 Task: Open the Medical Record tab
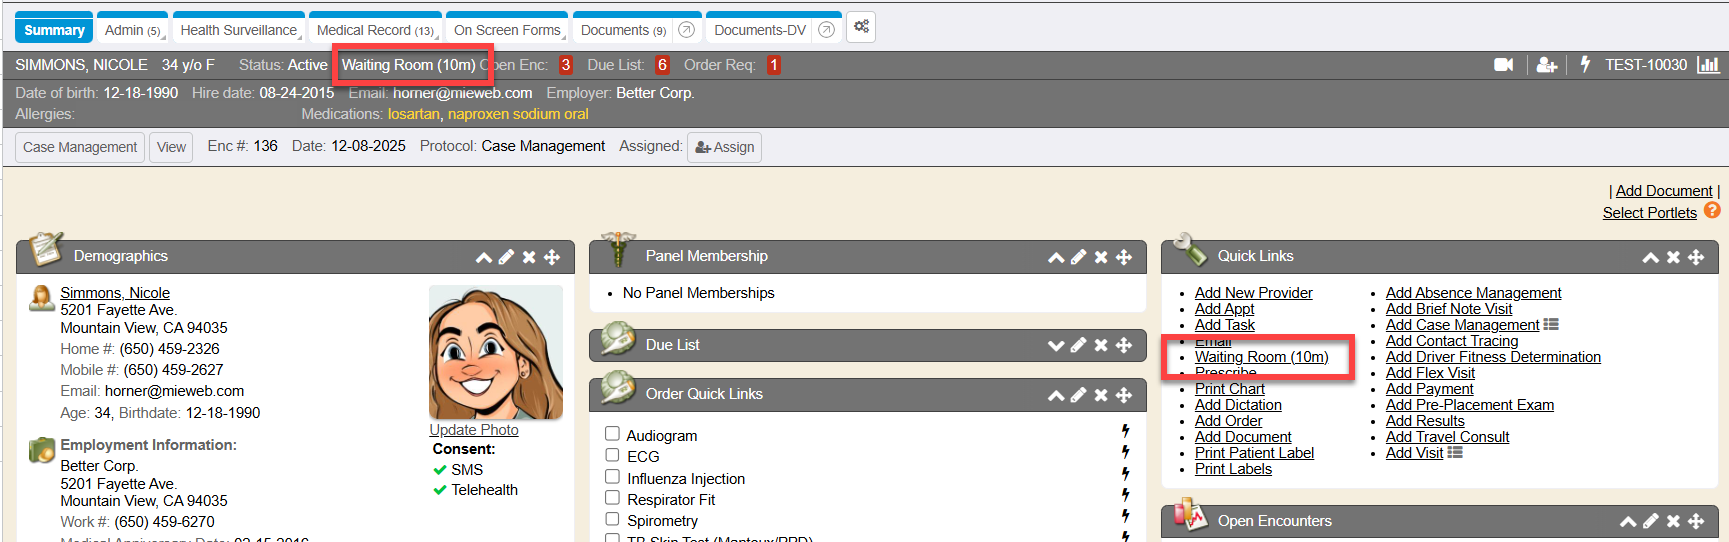[374, 30]
